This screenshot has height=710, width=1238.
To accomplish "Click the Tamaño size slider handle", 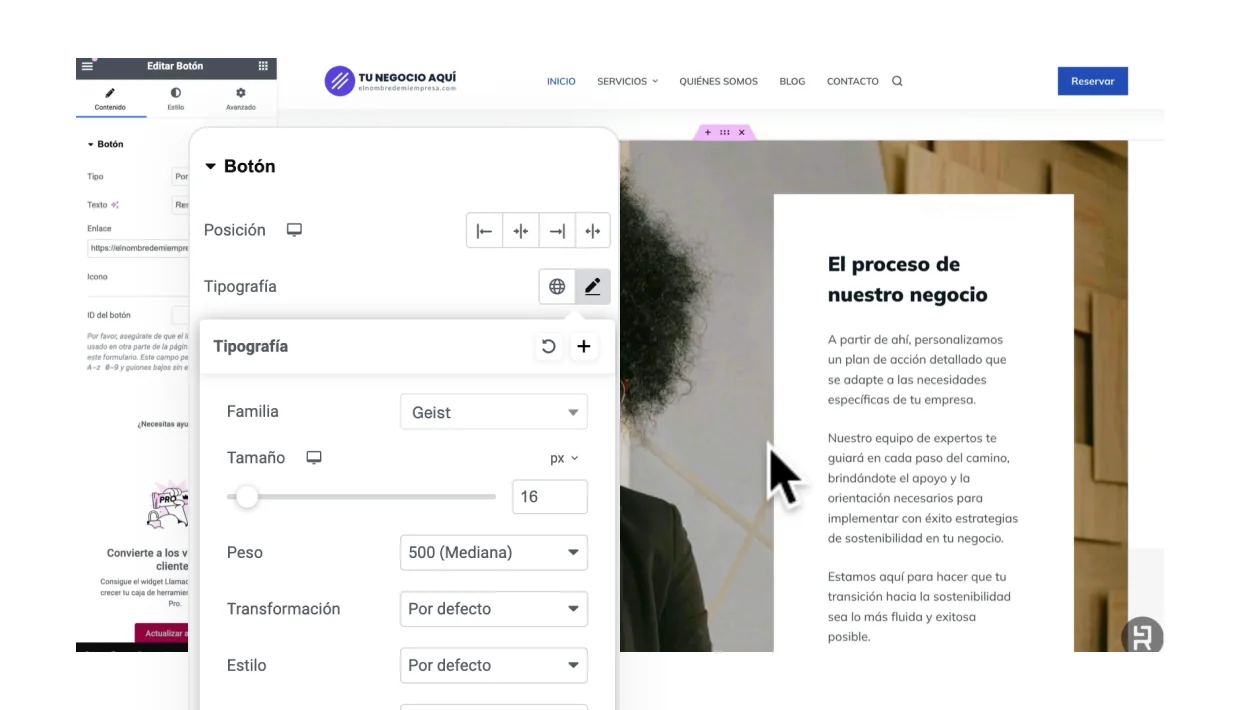I will click(x=246, y=496).
